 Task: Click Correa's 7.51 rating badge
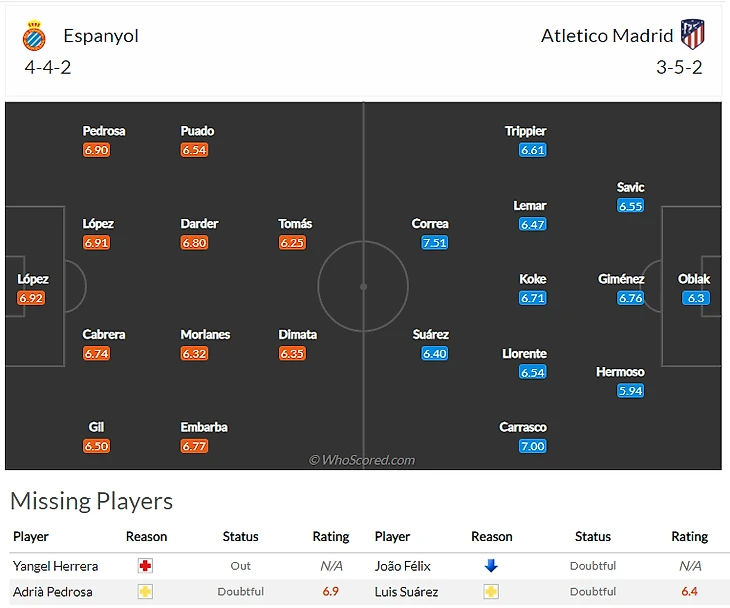click(x=434, y=243)
